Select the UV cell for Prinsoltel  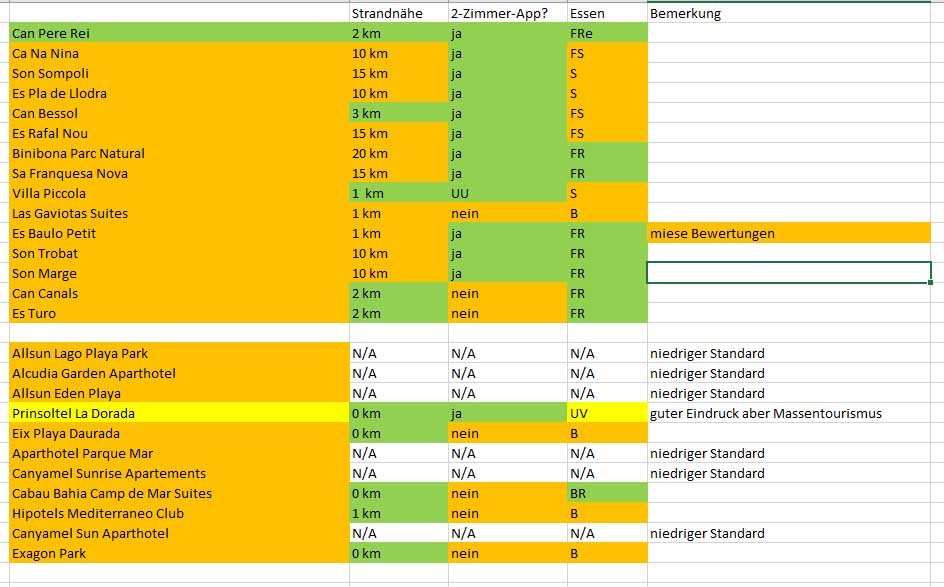606,413
